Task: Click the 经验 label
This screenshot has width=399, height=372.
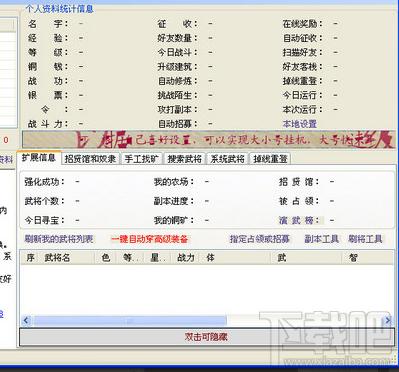Action: pyautogui.click(x=48, y=38)
